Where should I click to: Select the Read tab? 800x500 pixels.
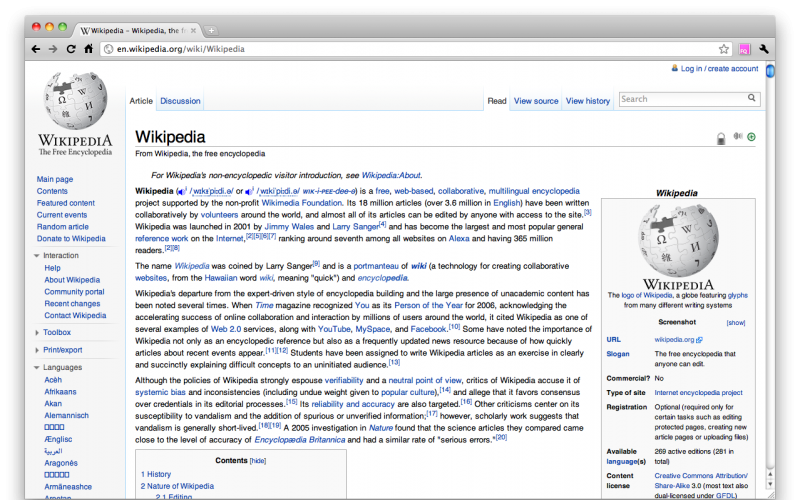click(496, 101)
